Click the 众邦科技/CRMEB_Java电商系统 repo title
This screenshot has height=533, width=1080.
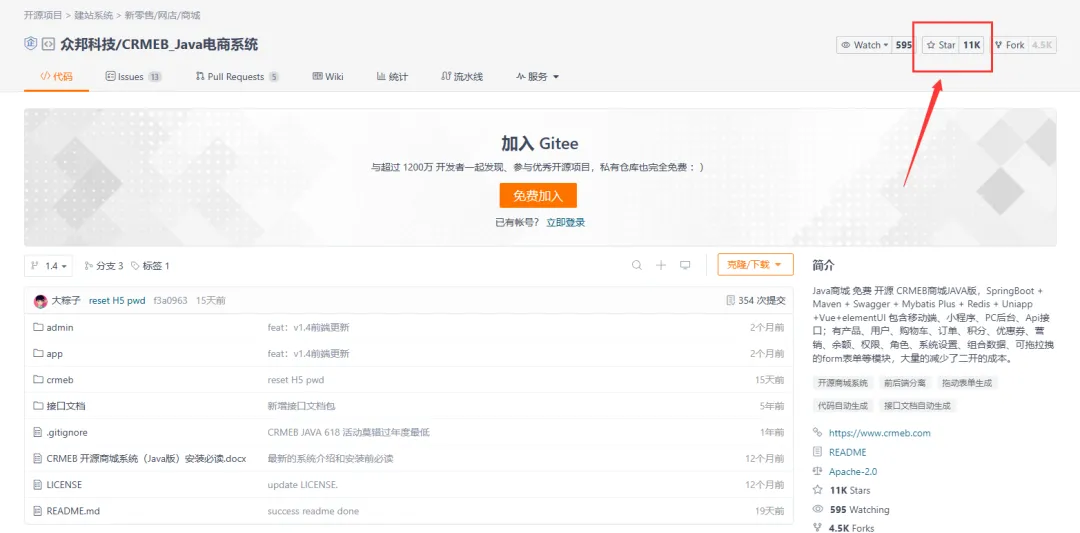[x=159, y=45]
